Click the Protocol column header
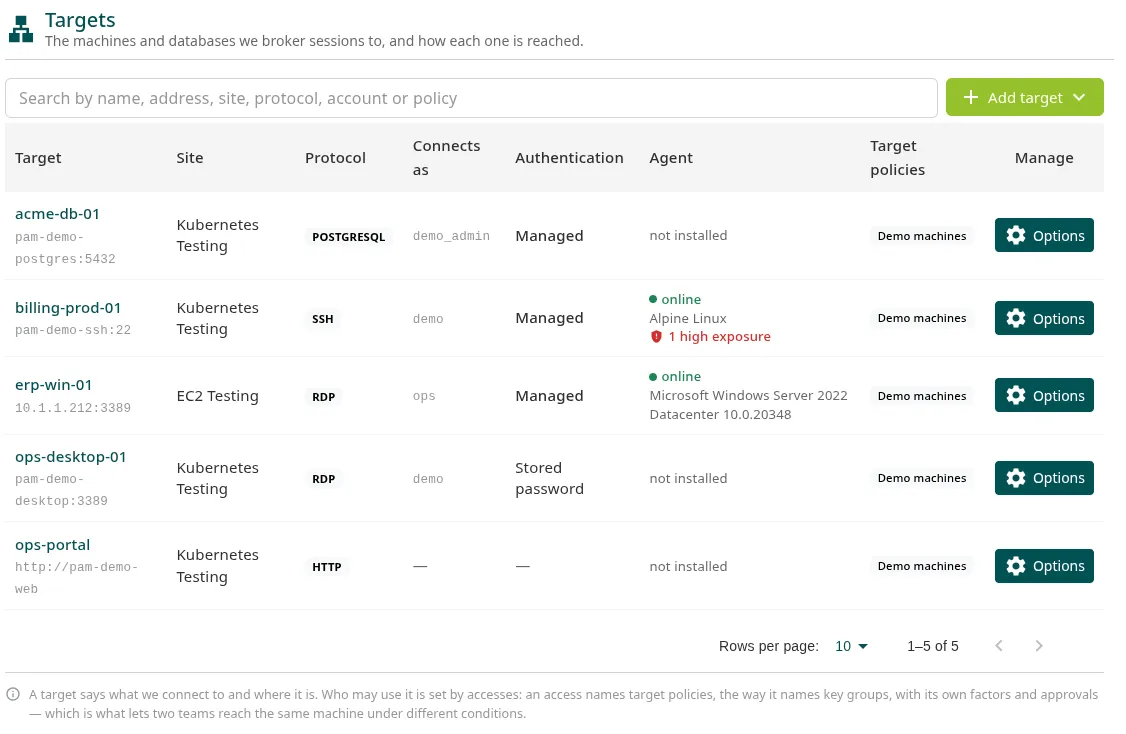Viewport: 1126px width, 734px height. tap(335, 158)
